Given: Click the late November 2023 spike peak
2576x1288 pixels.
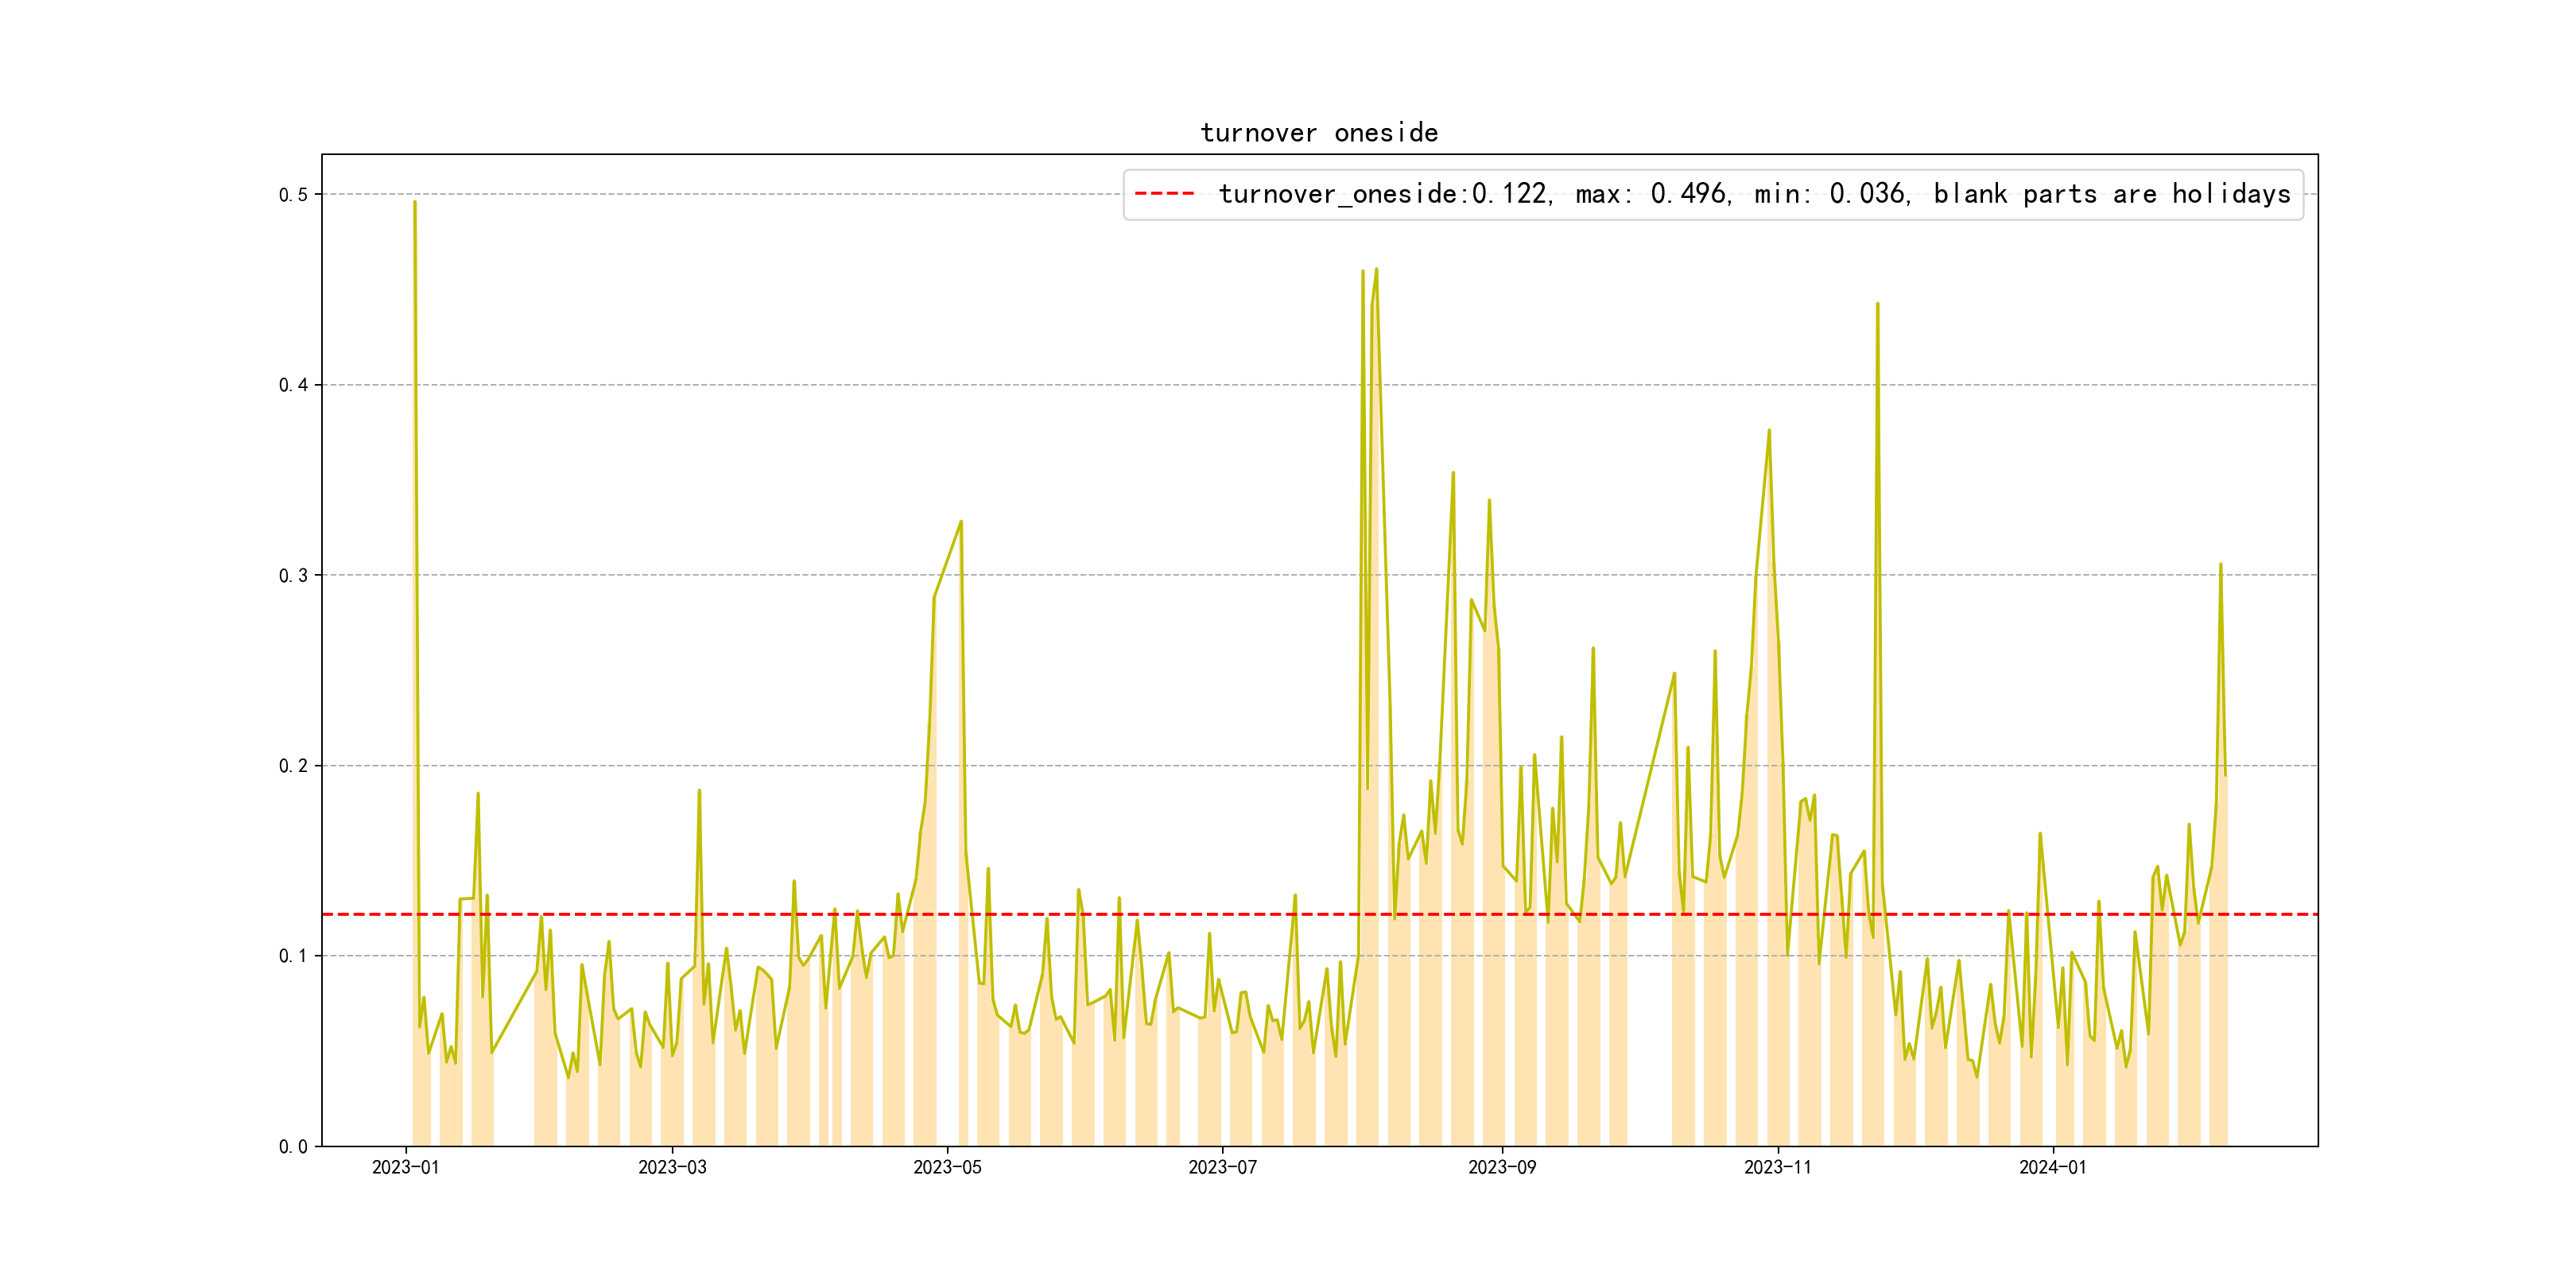Looking at the screenshot, I should (x=1877, y=304).
